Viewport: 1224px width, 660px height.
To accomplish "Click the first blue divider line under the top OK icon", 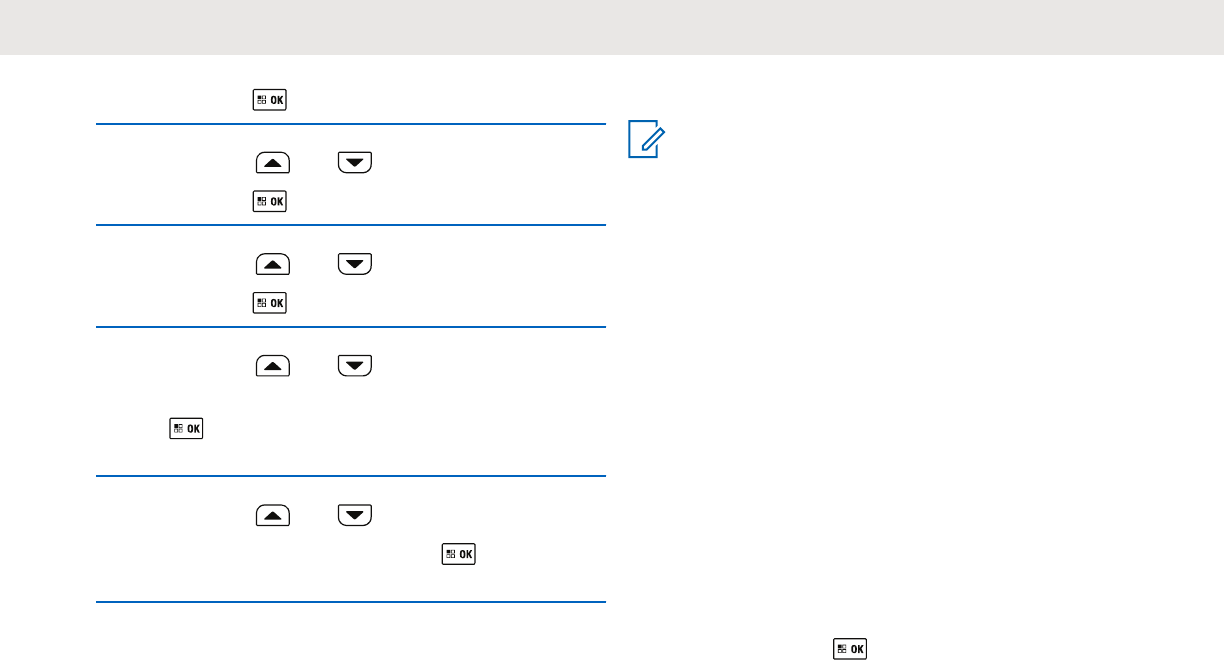I will coord(351,124).
